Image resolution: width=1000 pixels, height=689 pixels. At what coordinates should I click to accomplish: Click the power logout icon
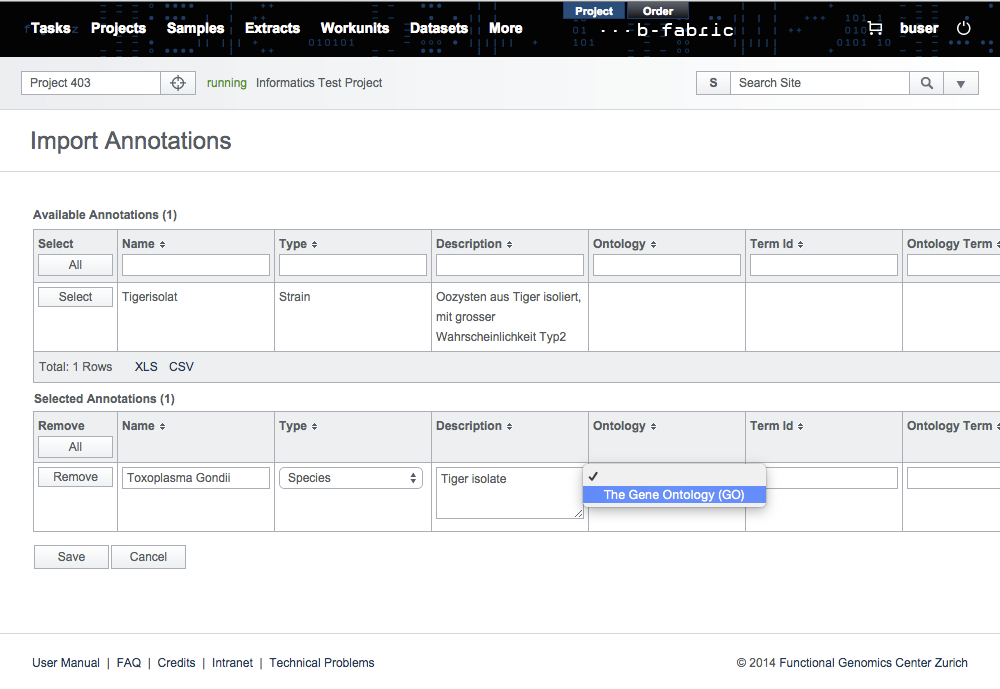(x=964, y=28)
